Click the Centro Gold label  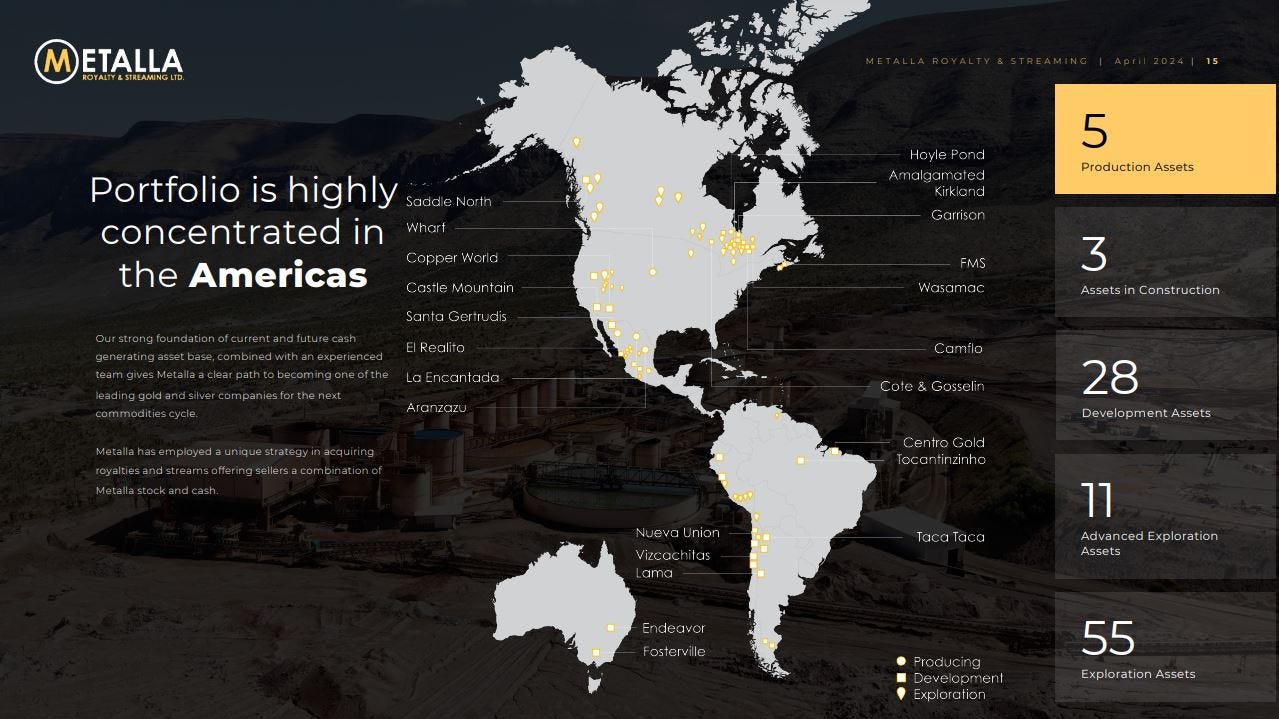point(944,442)
